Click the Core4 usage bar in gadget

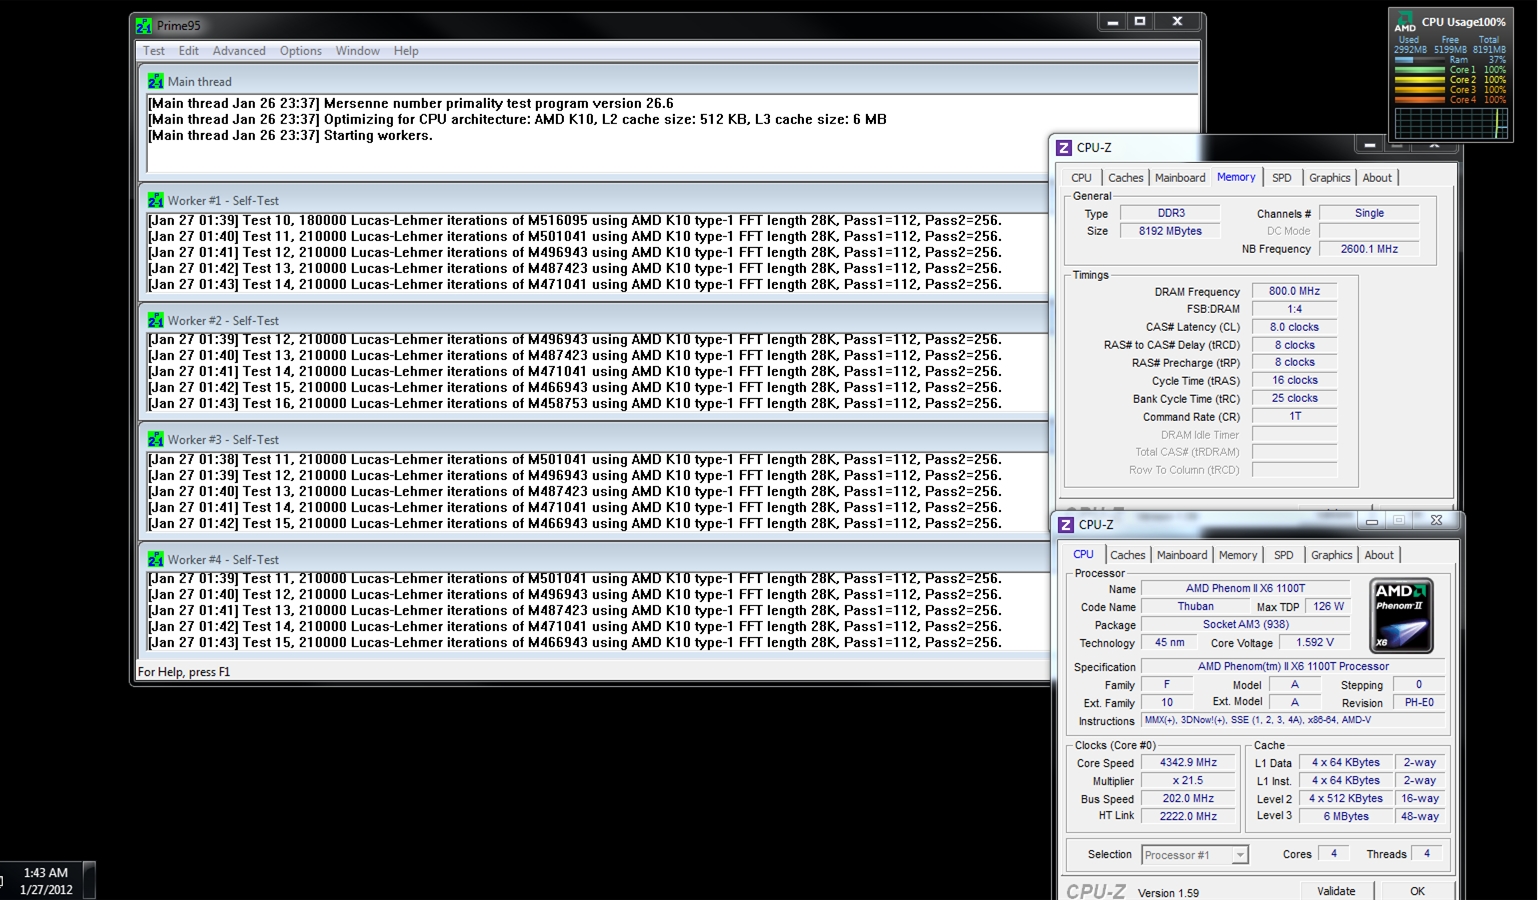tap(1420, 100)
